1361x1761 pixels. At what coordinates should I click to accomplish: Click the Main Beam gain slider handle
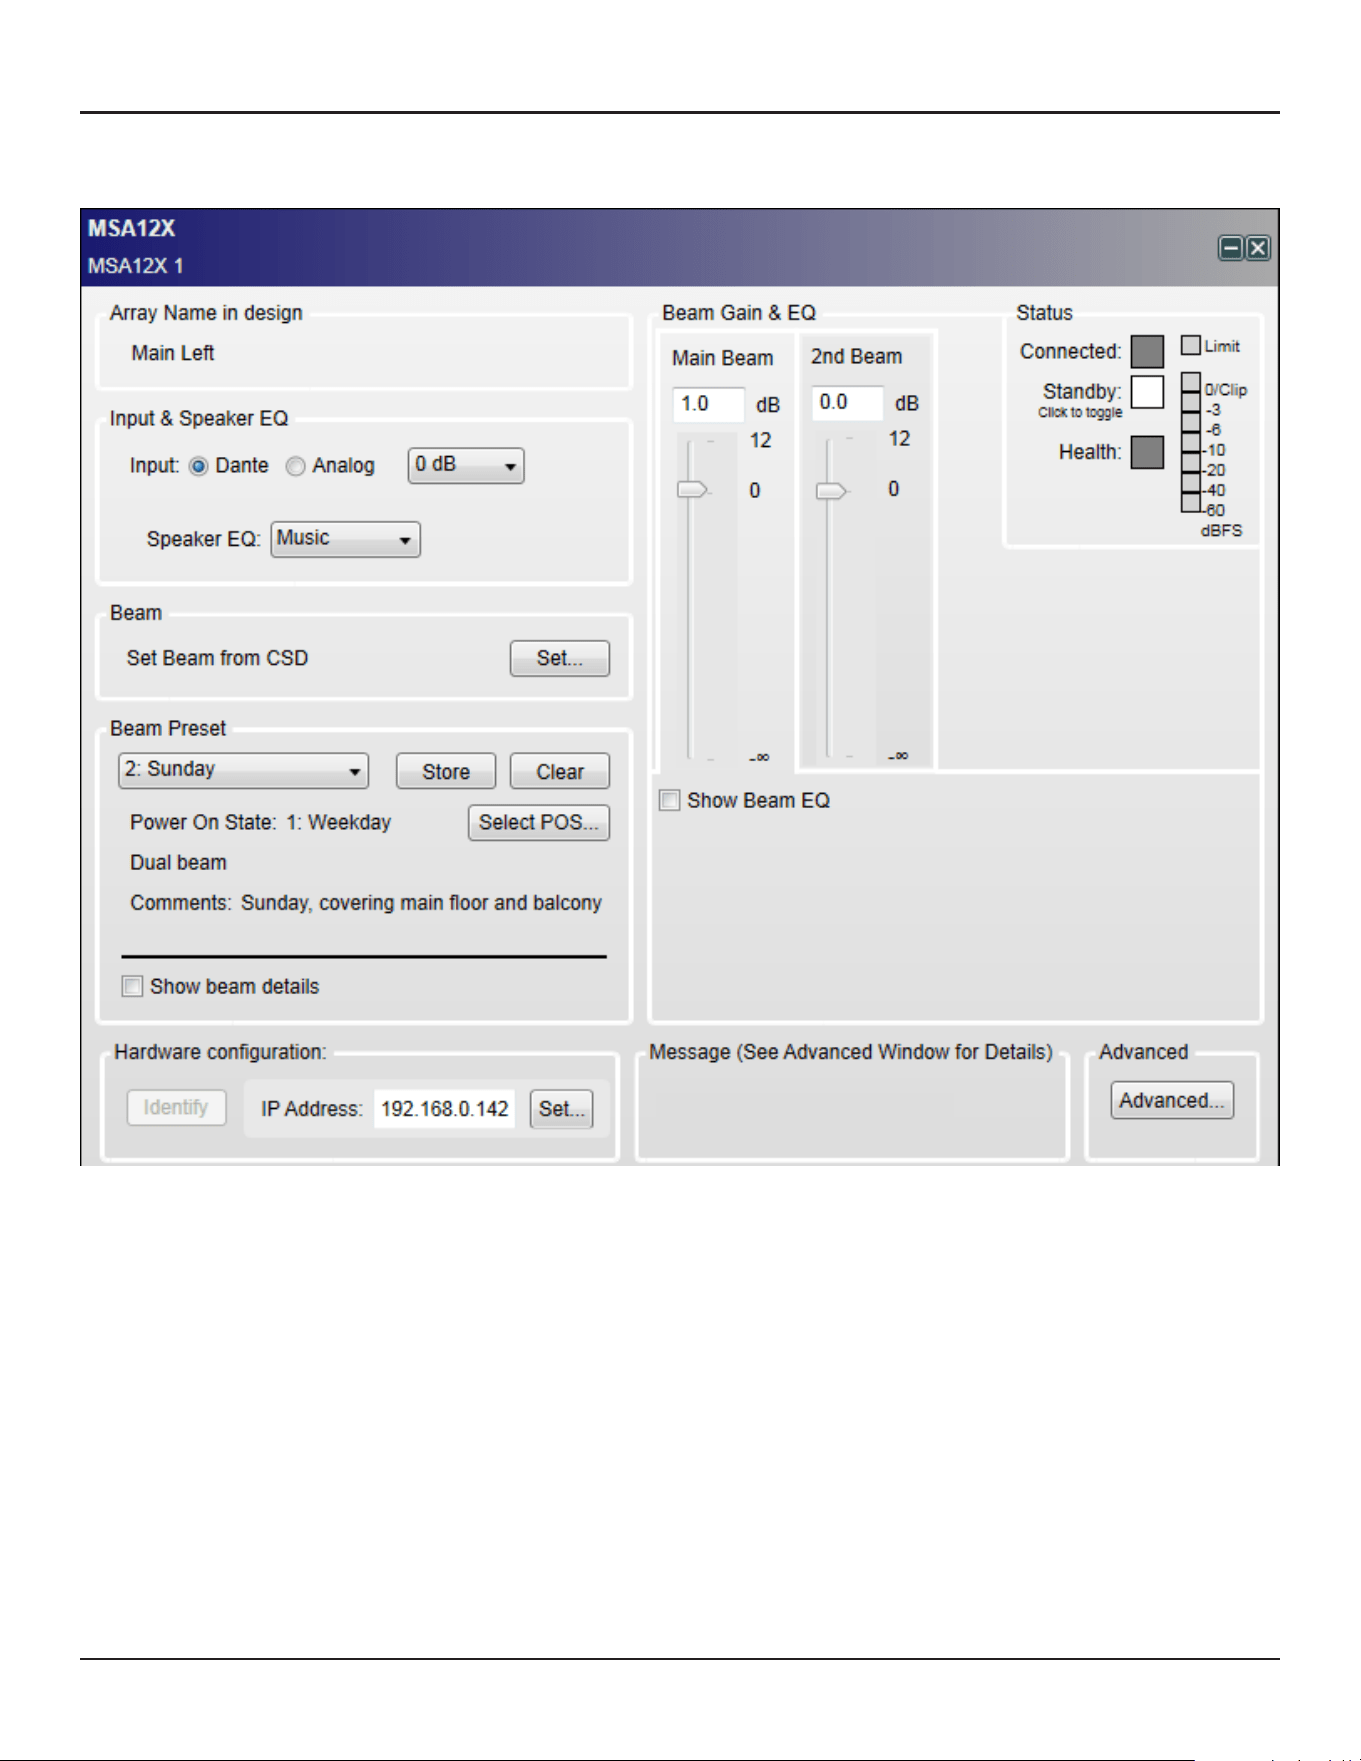(x=692, y=489)
